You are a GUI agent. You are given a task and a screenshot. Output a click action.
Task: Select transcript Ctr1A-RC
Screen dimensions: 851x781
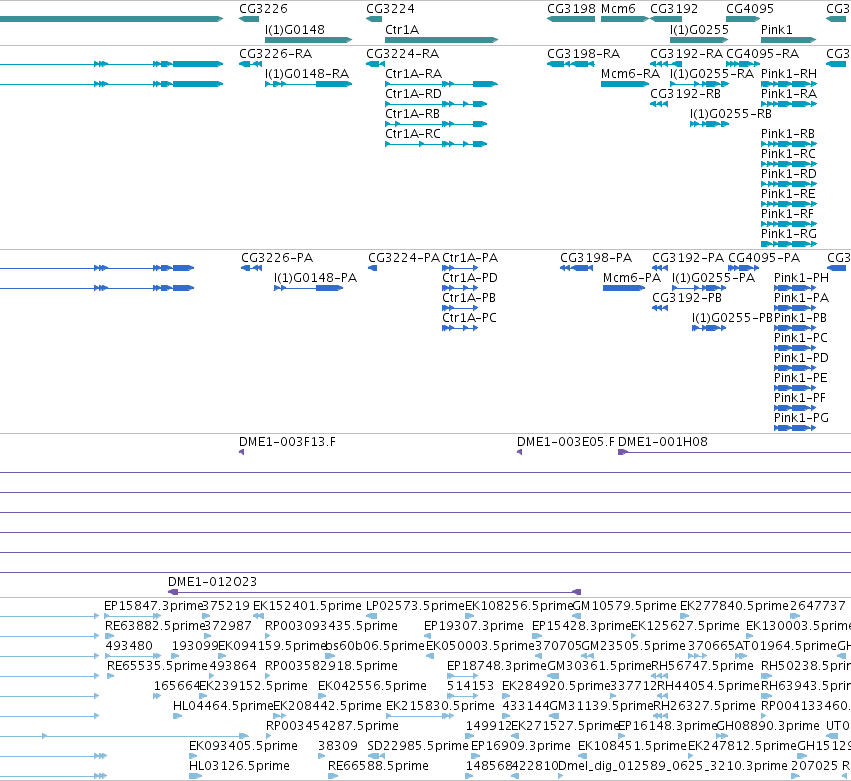[x=413, y=134]
